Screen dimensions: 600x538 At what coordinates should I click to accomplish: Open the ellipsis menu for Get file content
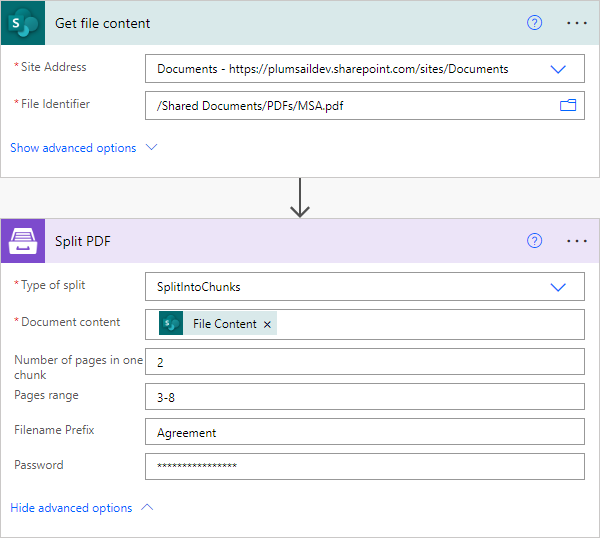(577, 23)
